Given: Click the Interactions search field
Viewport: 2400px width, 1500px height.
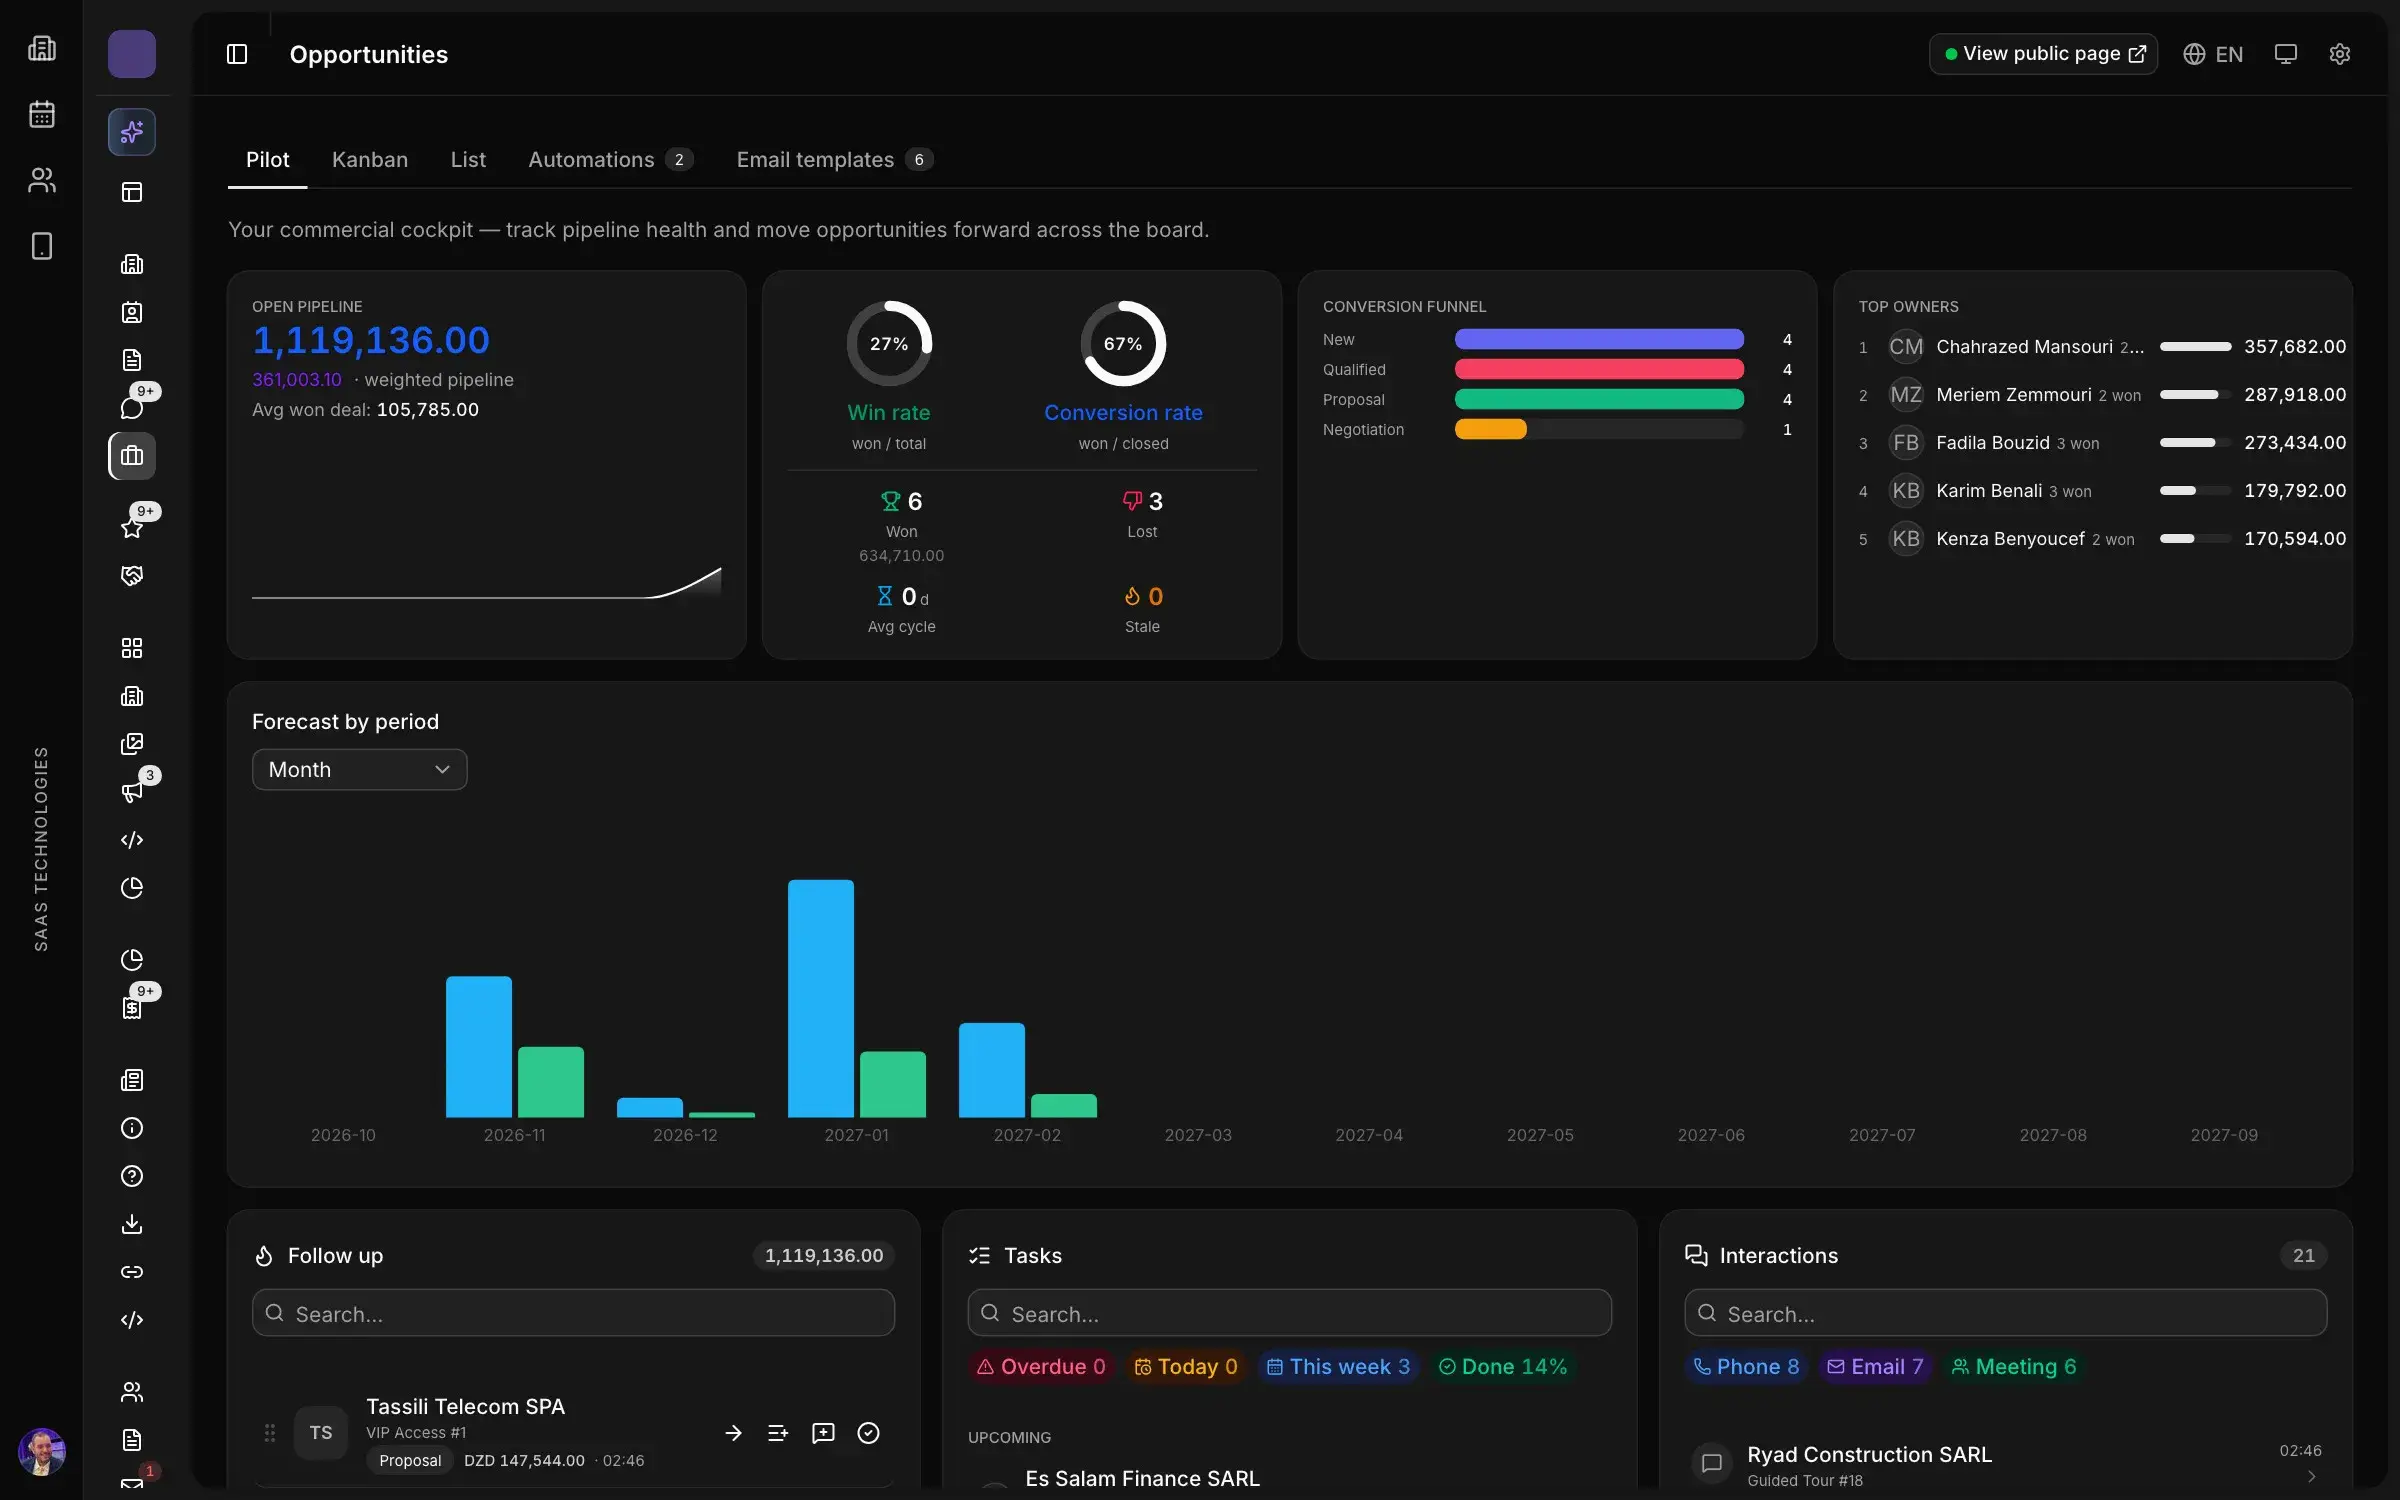Looking at the screenshot, I should 2005,1313.
